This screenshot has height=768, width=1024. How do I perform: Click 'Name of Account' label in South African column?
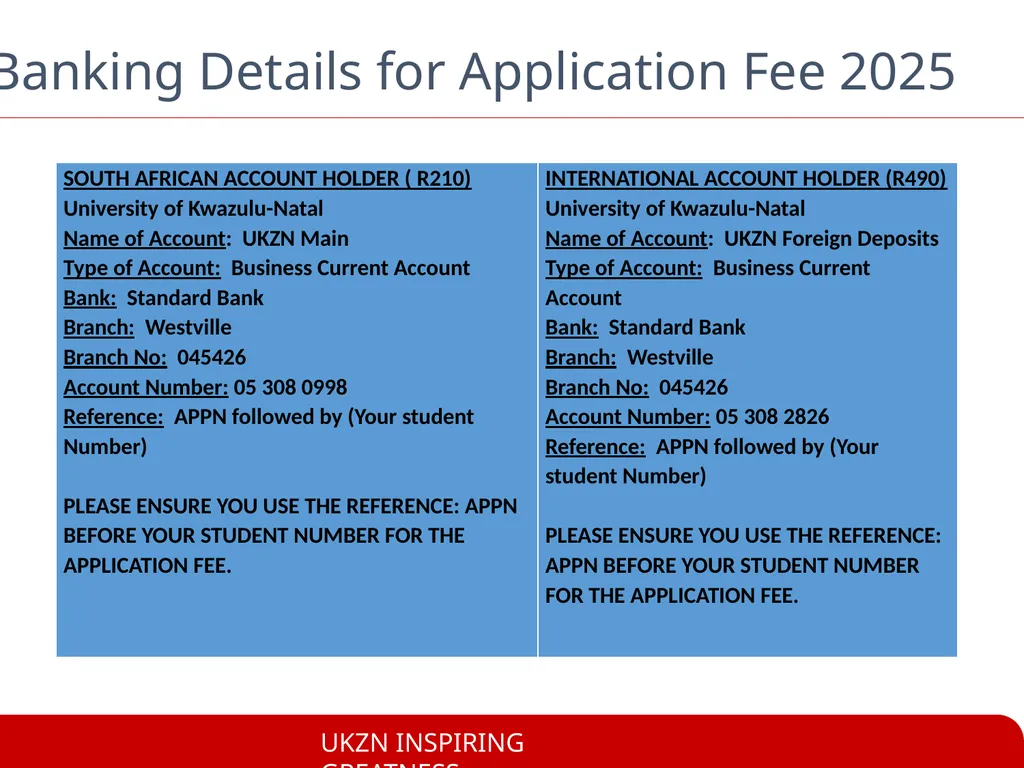[x=144, y=238]
